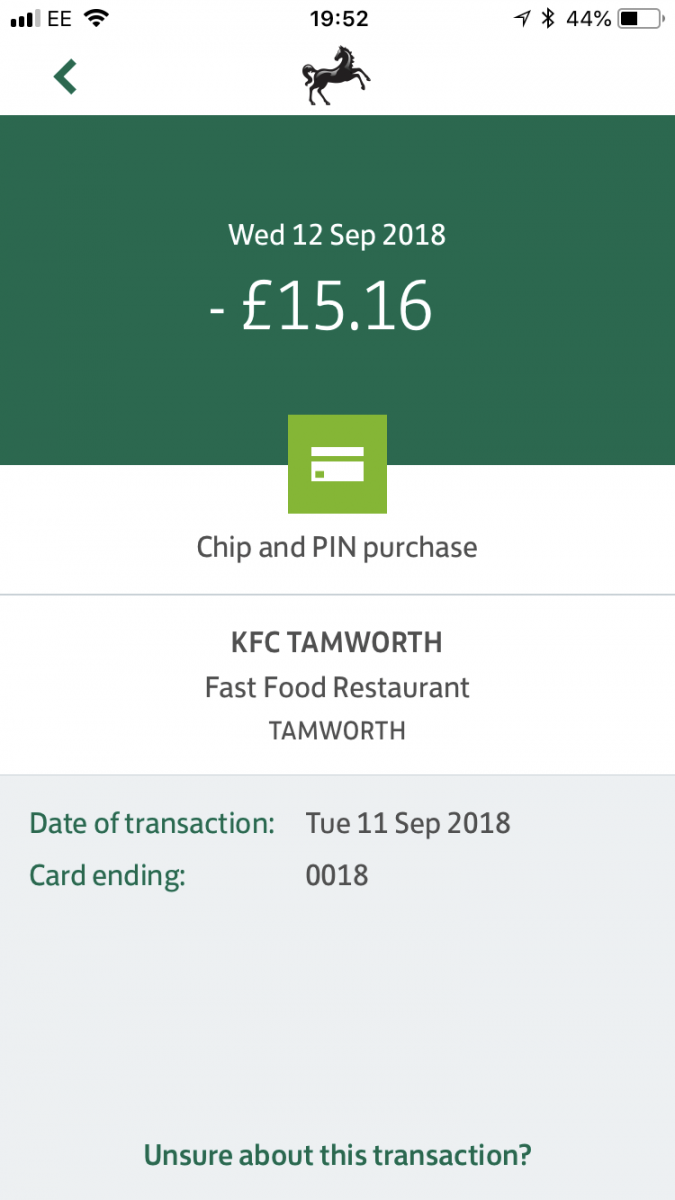Tap the Wed 12 Sep 2018 date
The width and height of the screenshot is (675, 1200).
click(337, 235)
